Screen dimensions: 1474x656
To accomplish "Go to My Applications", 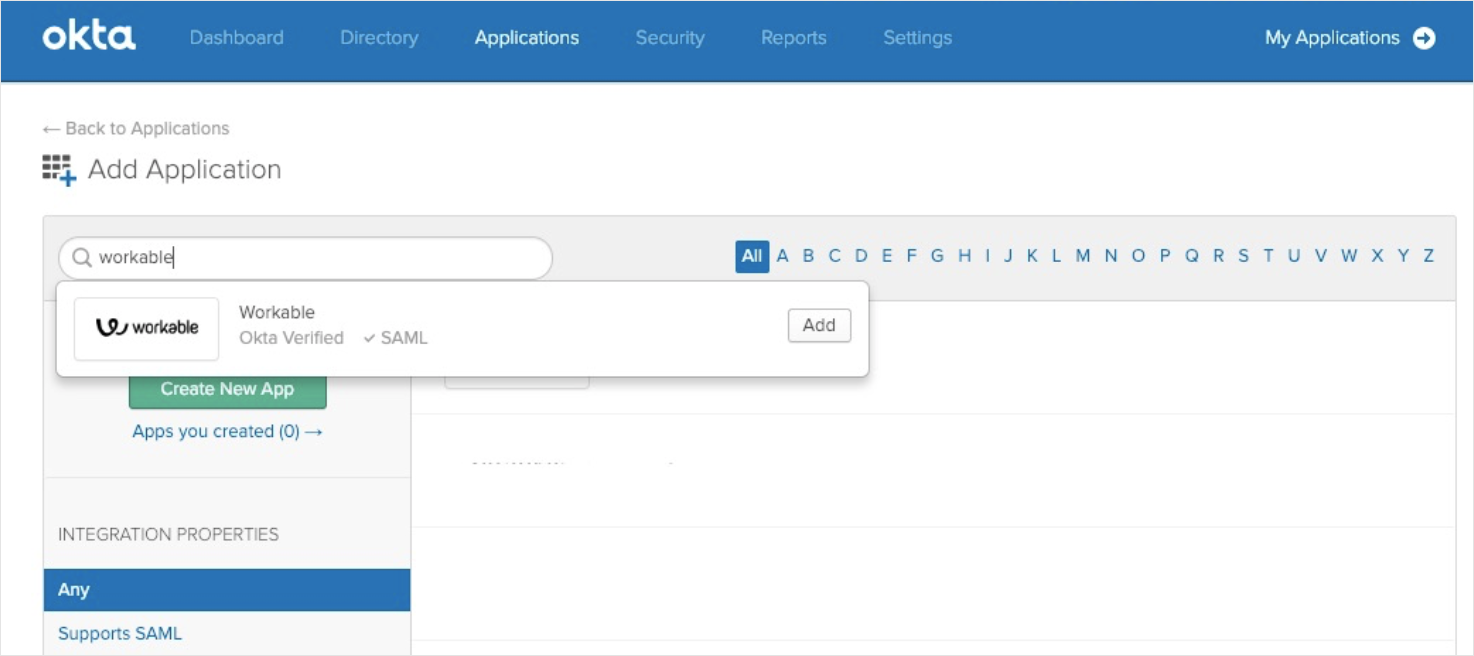I will 1332,38.
